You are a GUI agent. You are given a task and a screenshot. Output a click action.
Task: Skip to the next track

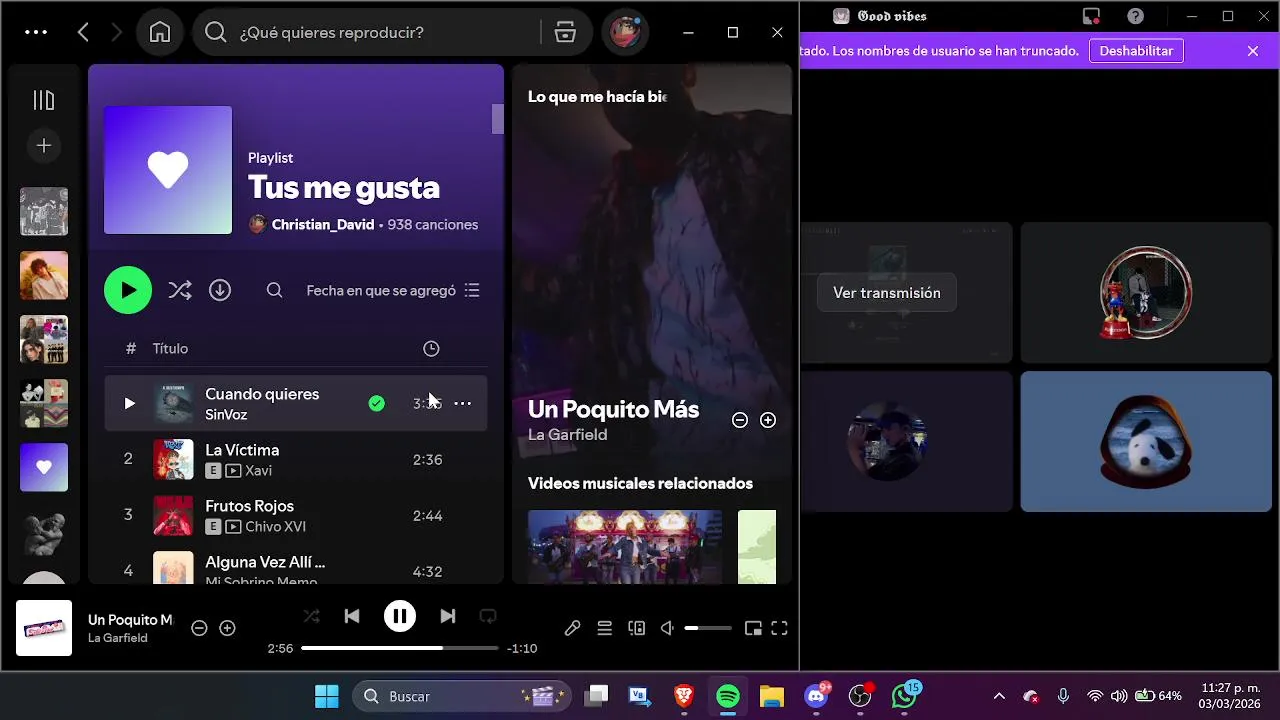coord(448,616)
